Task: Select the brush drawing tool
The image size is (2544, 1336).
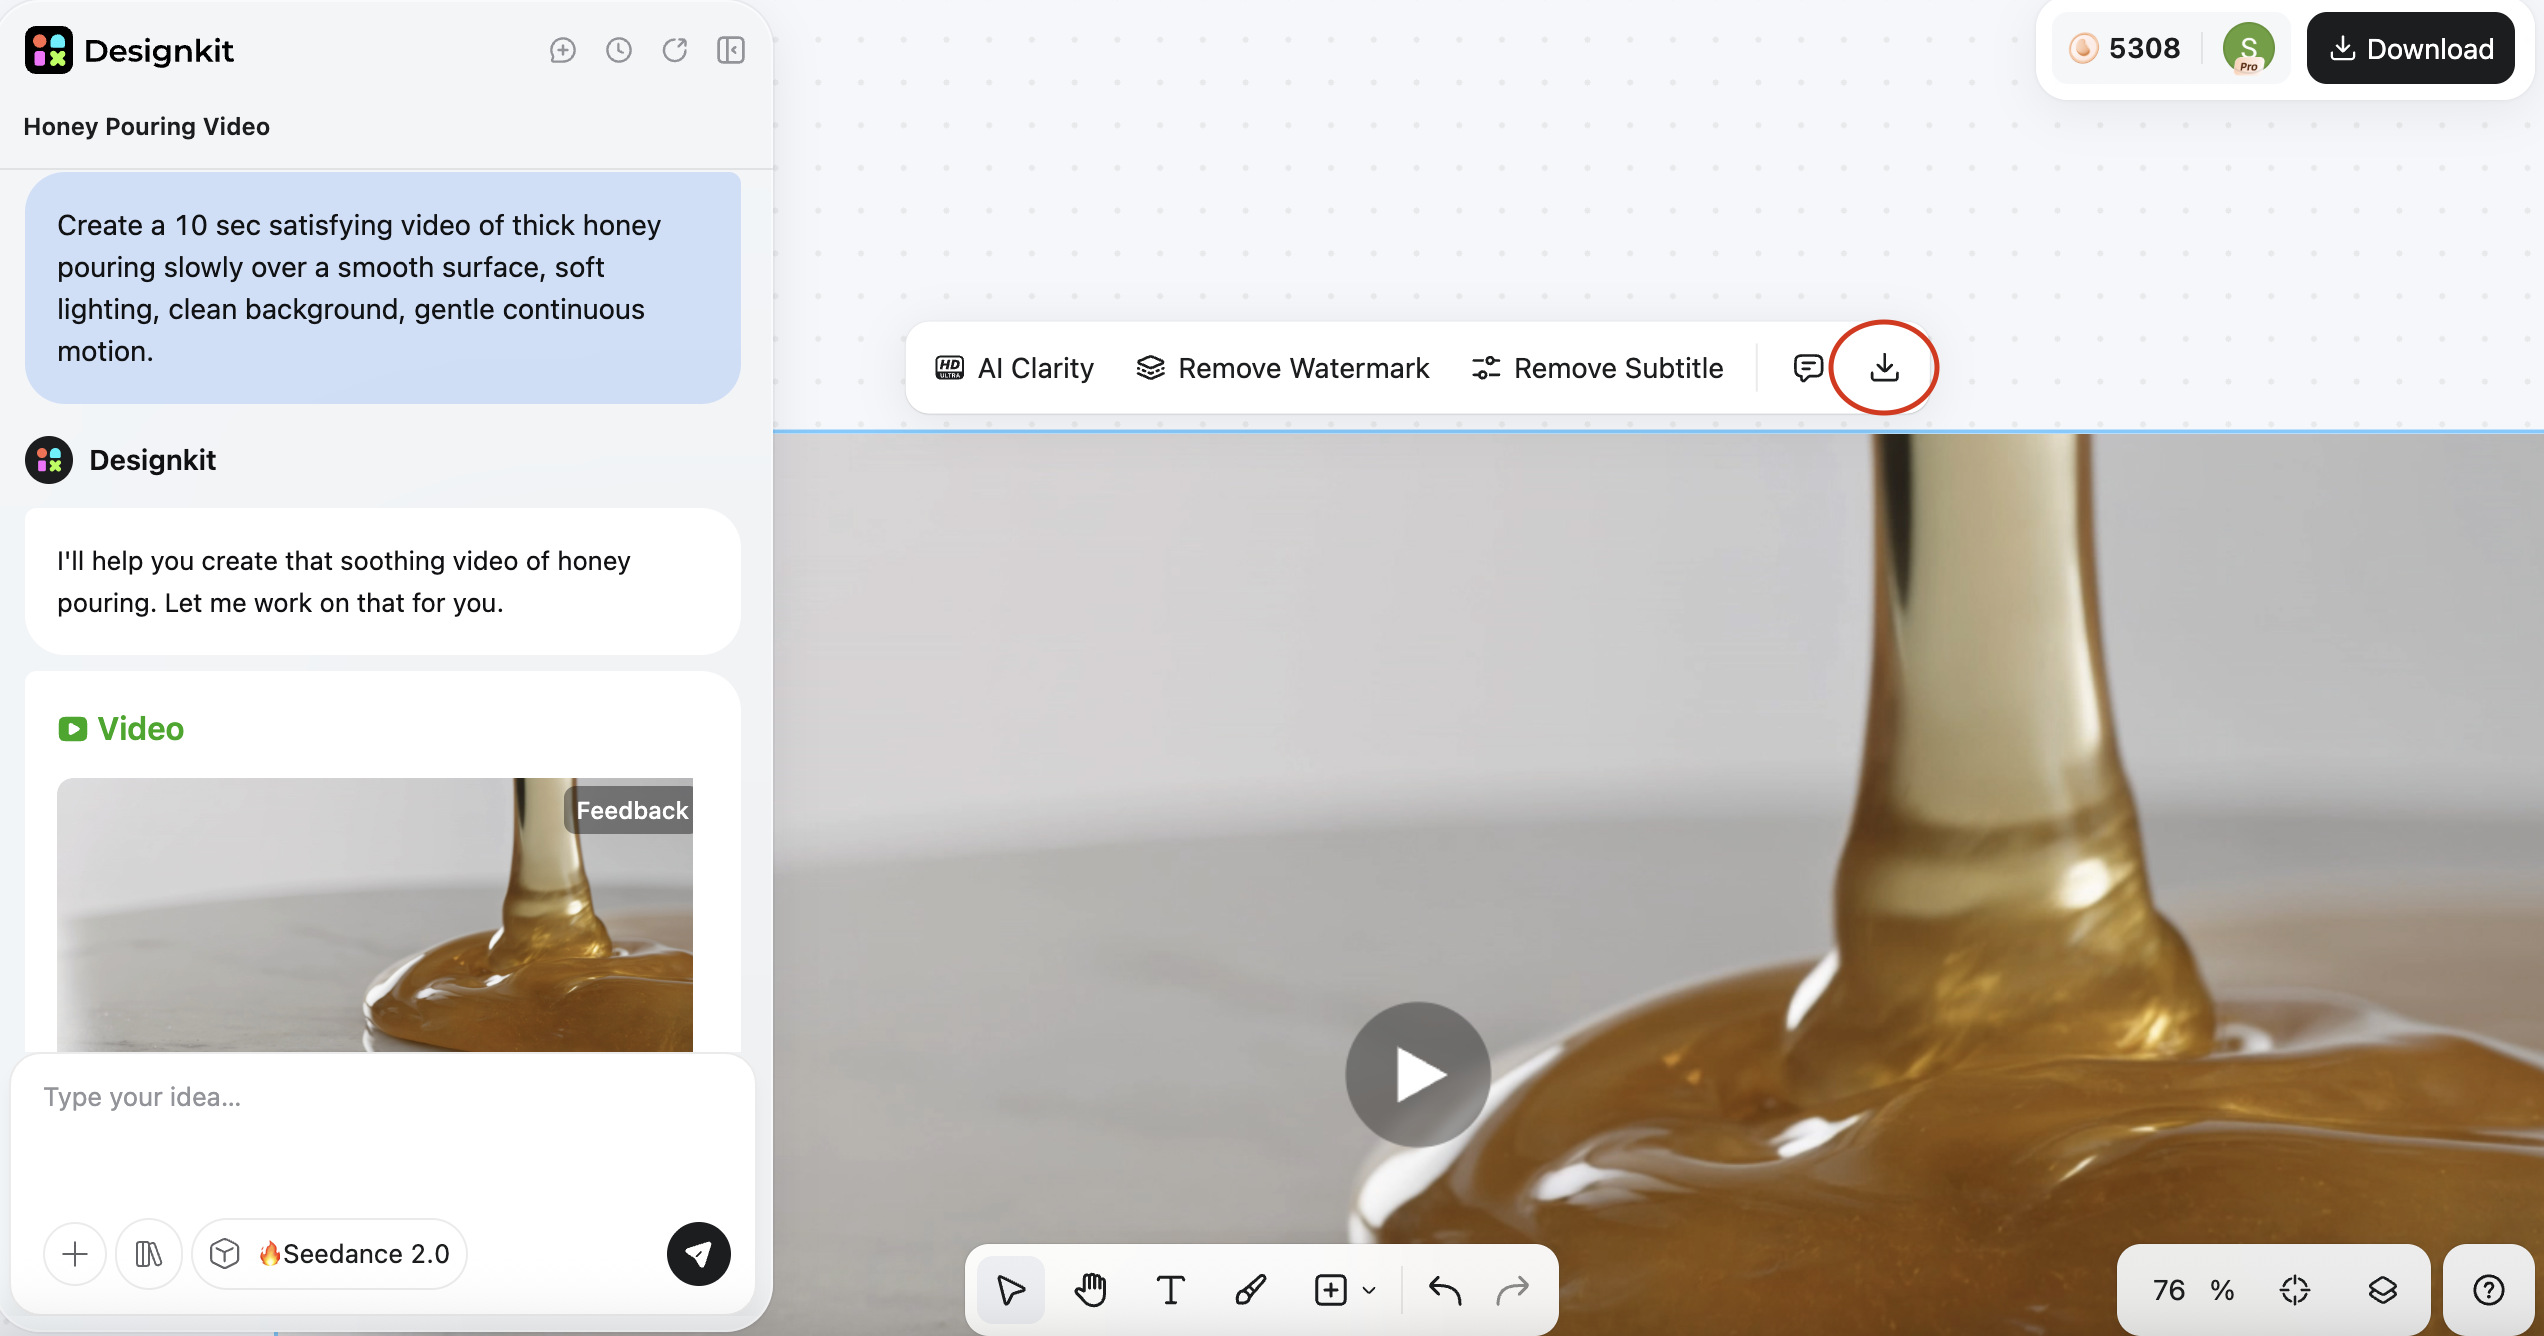Action: pyautogui.click(x=1251, y=1290)
